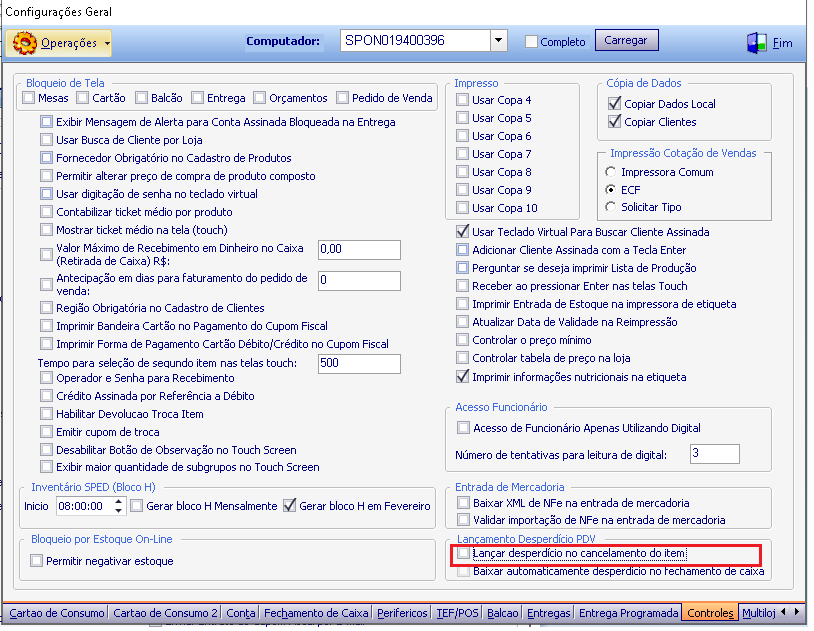
Task: Uncheck Gerar bloco H em Fevereiro
Action: [290, 506]
